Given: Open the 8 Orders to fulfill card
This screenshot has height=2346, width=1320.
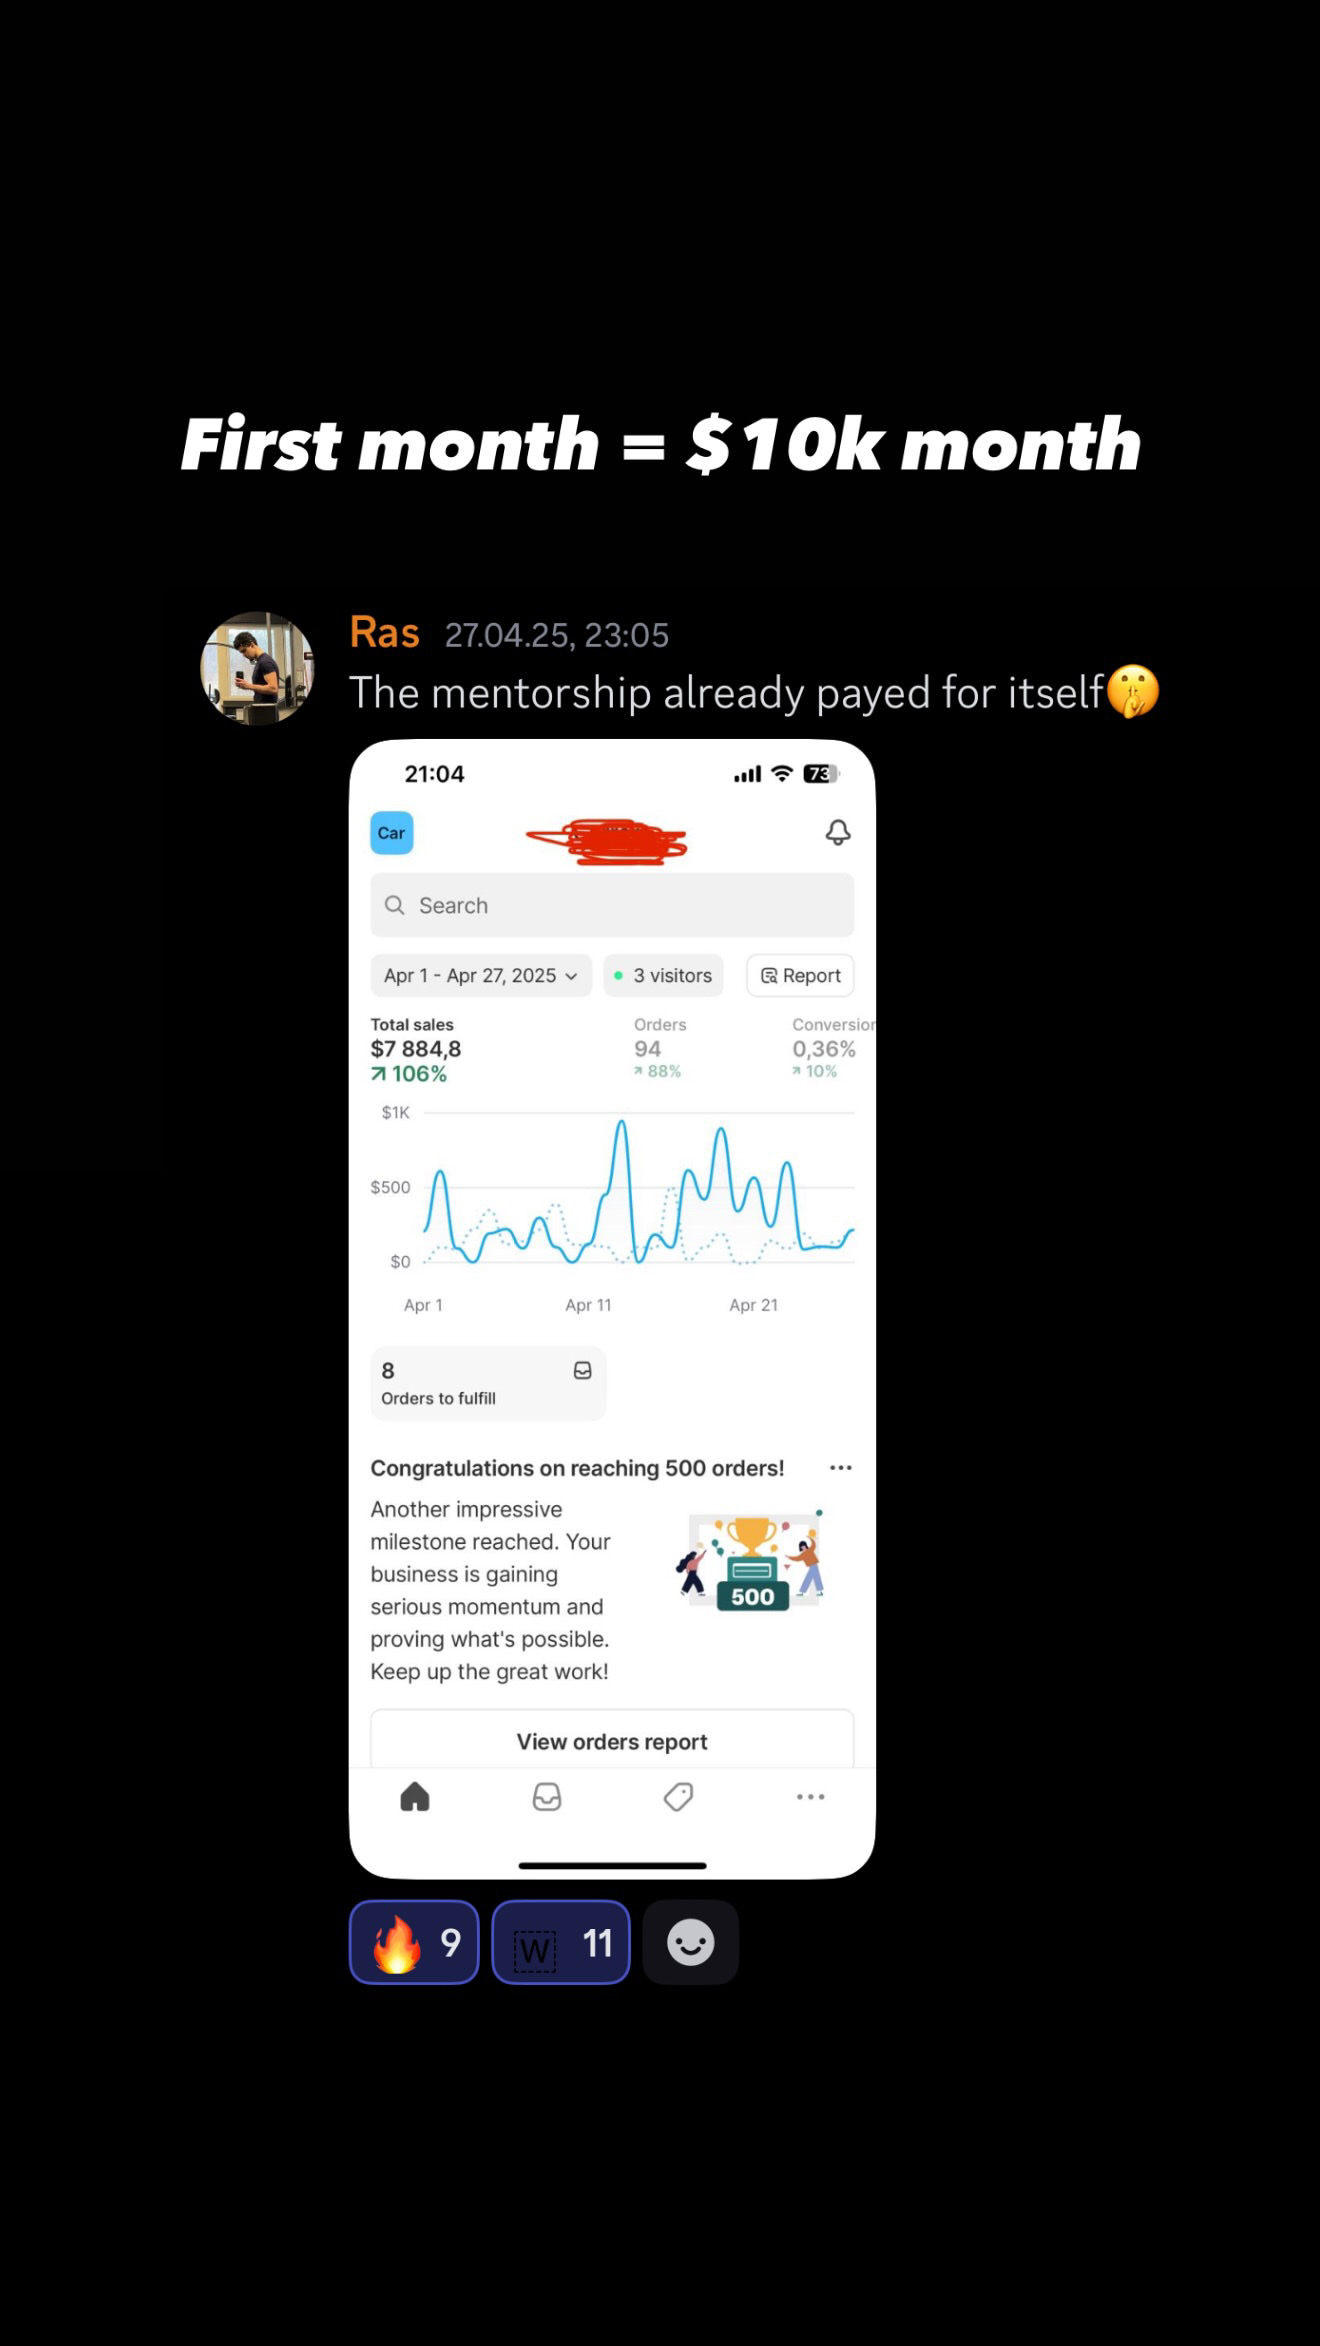Looking at the screenshot, I should pyautogui.click(x=488, y=1383).
